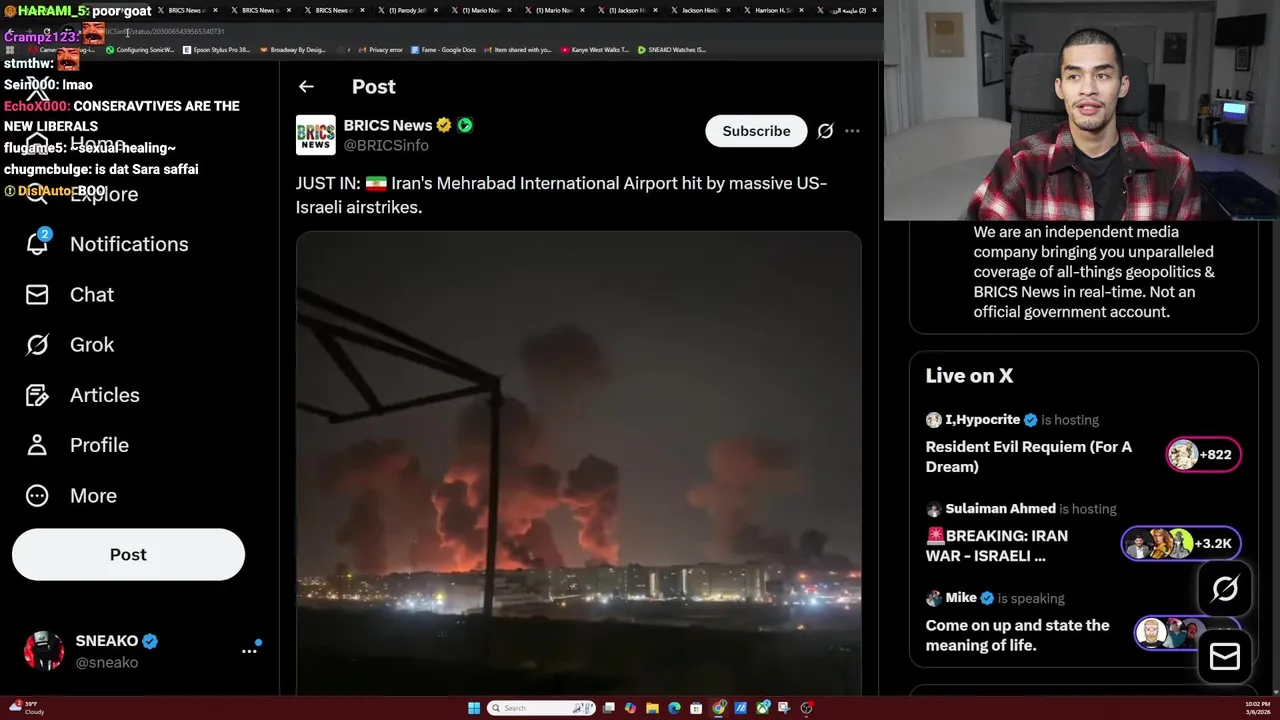Click the Windows taskbar search box
1280x720 pixels.
click(541, 708)
